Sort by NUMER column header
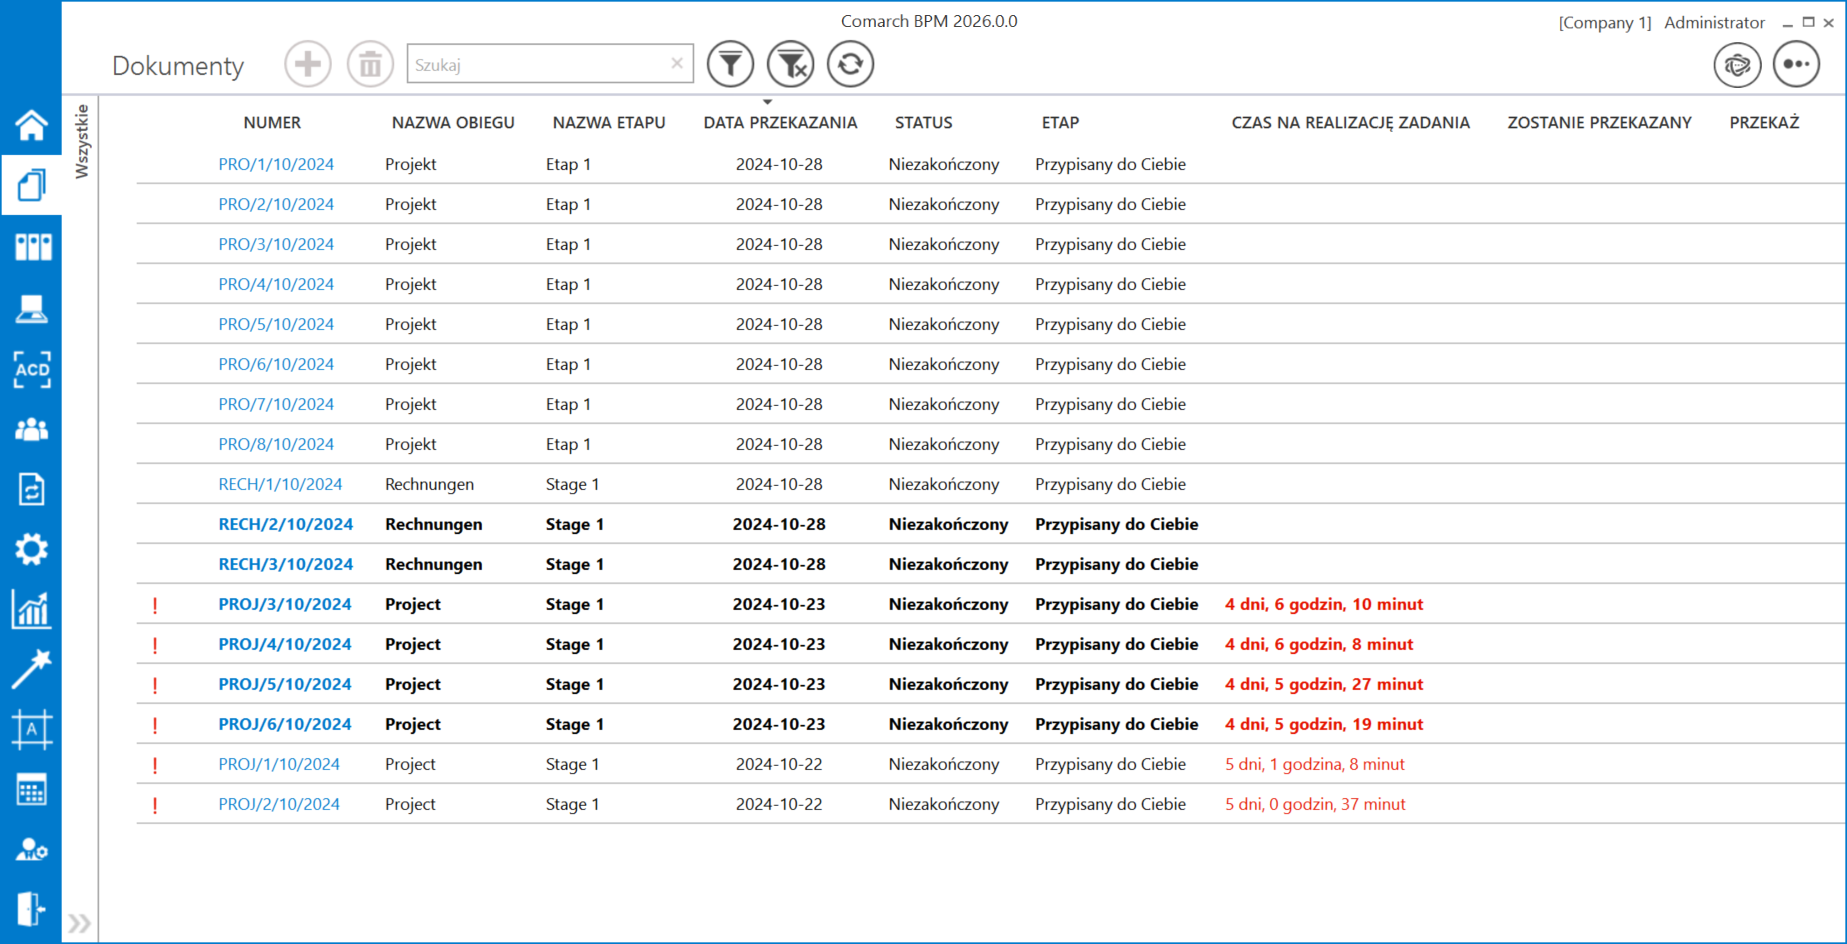 tap(272, 123)
